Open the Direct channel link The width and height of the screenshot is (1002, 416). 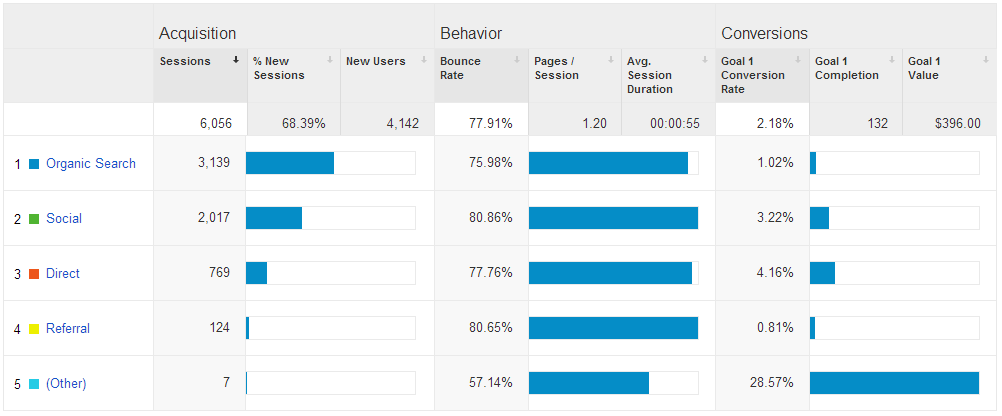coord(63,273)
